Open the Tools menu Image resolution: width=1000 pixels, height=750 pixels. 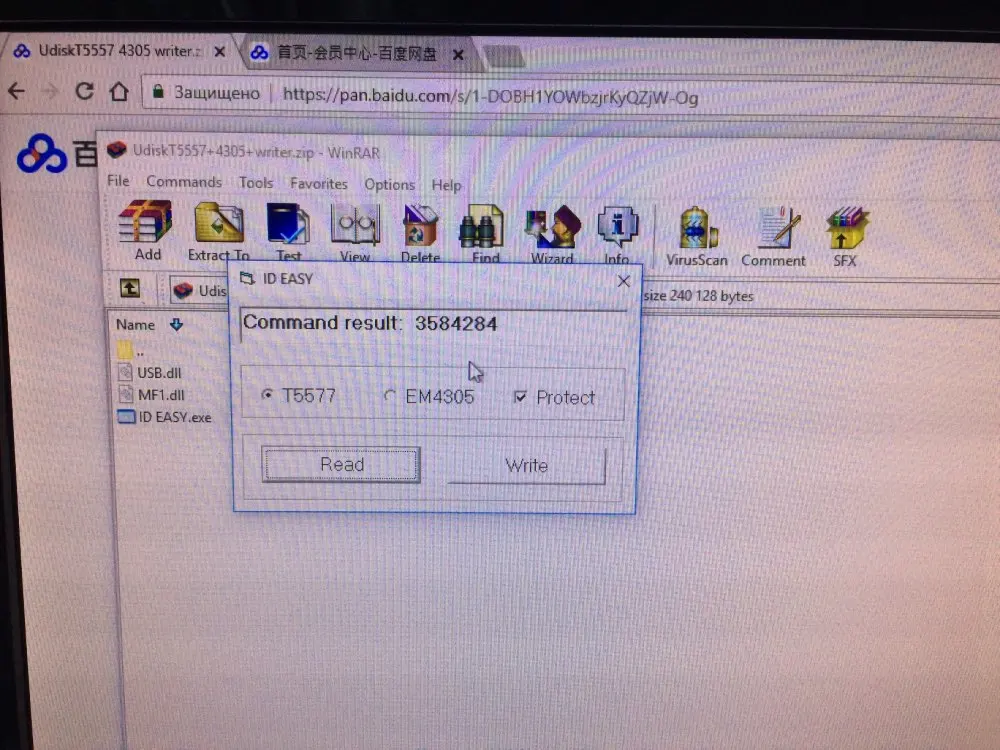tap(256, 183)
